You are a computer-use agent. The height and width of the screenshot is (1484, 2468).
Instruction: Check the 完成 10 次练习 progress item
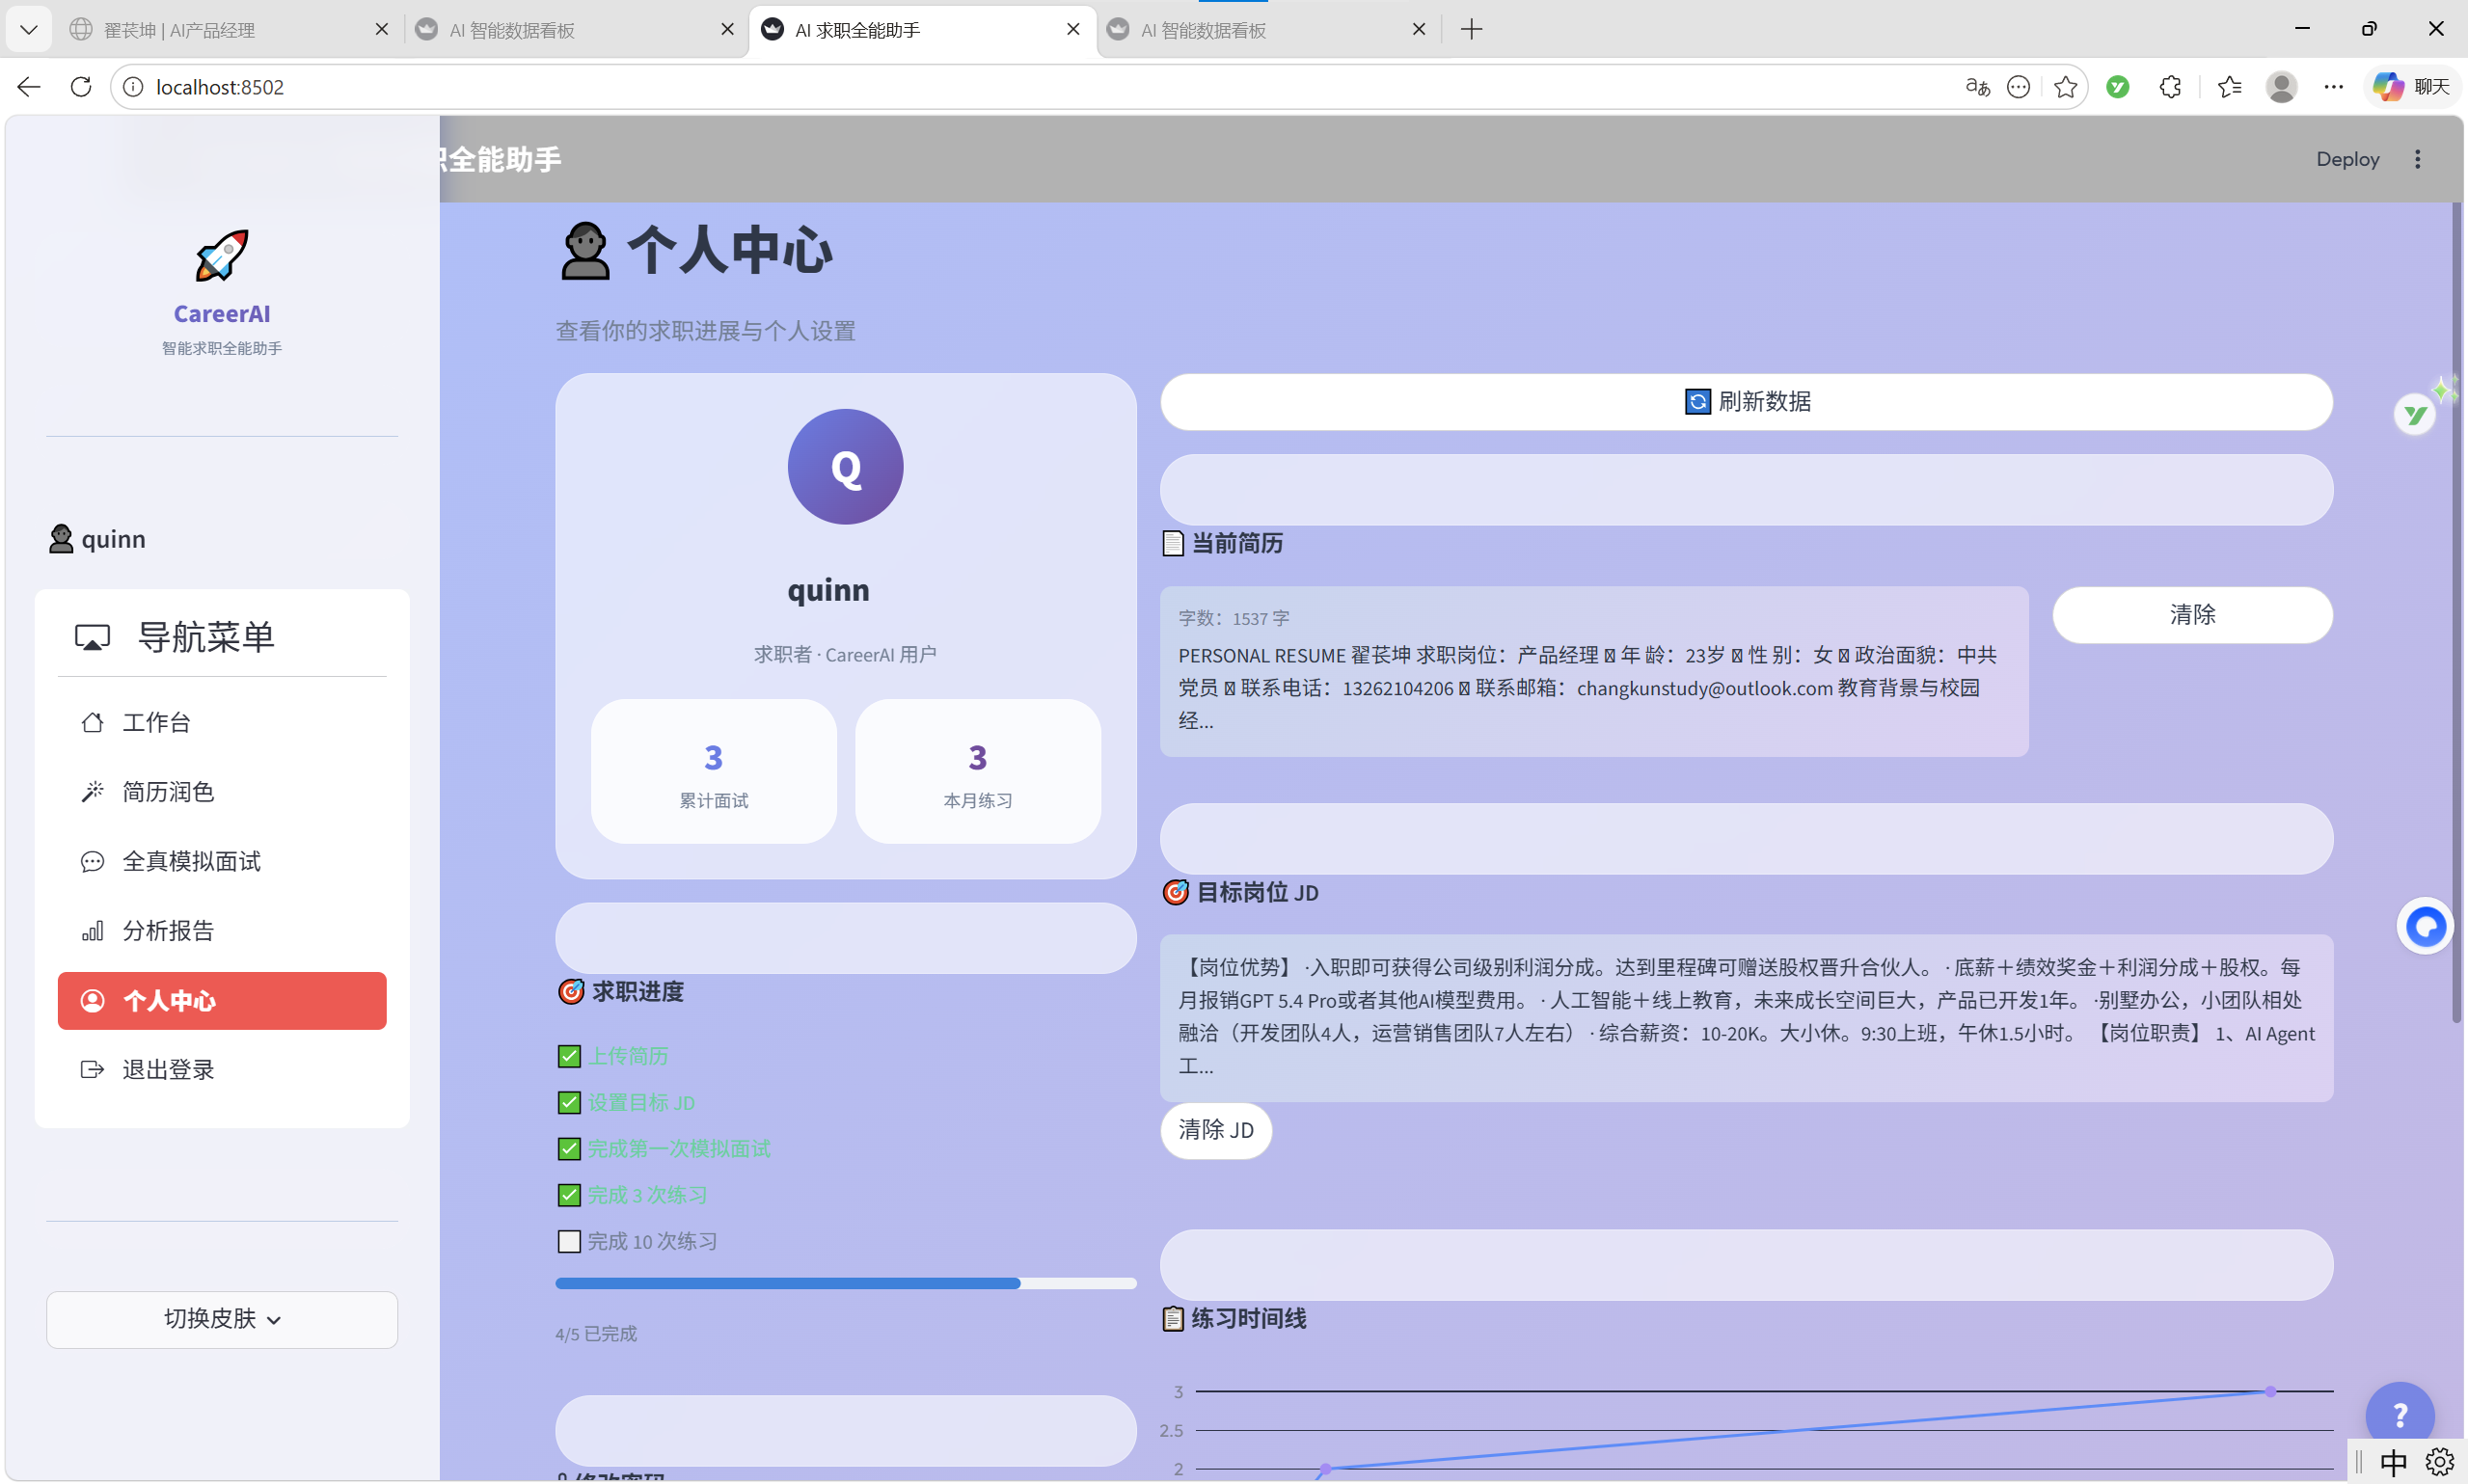(x=568, y=1240)
